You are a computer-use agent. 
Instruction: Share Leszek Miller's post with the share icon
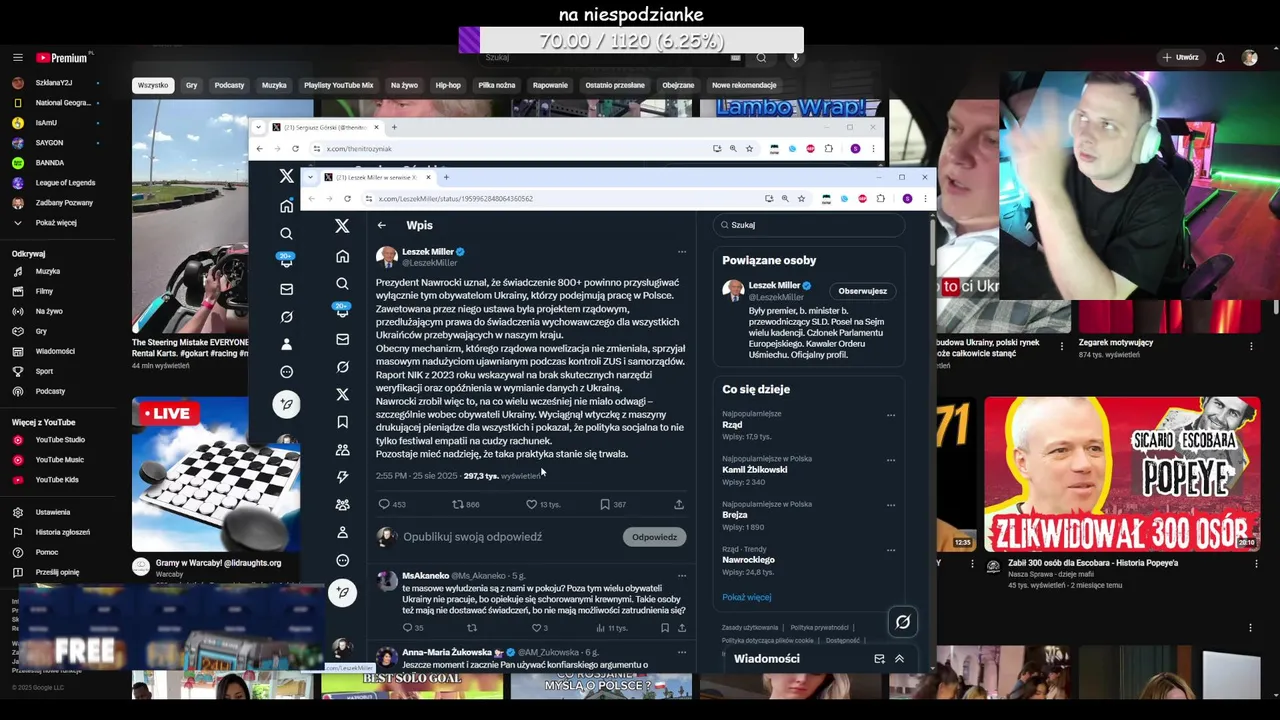tap(679, 504)
